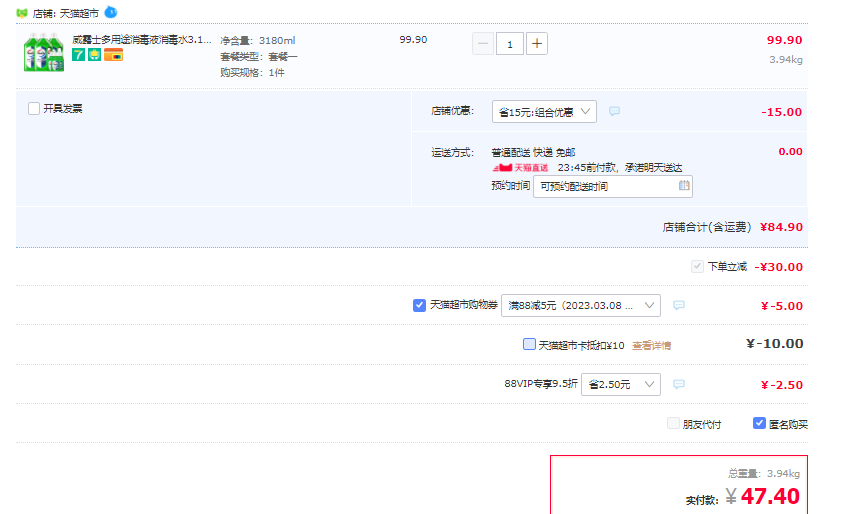Screen dimensions: 845x514
Task: Click the green store icon before 店铺
Action: pos(22,13)
